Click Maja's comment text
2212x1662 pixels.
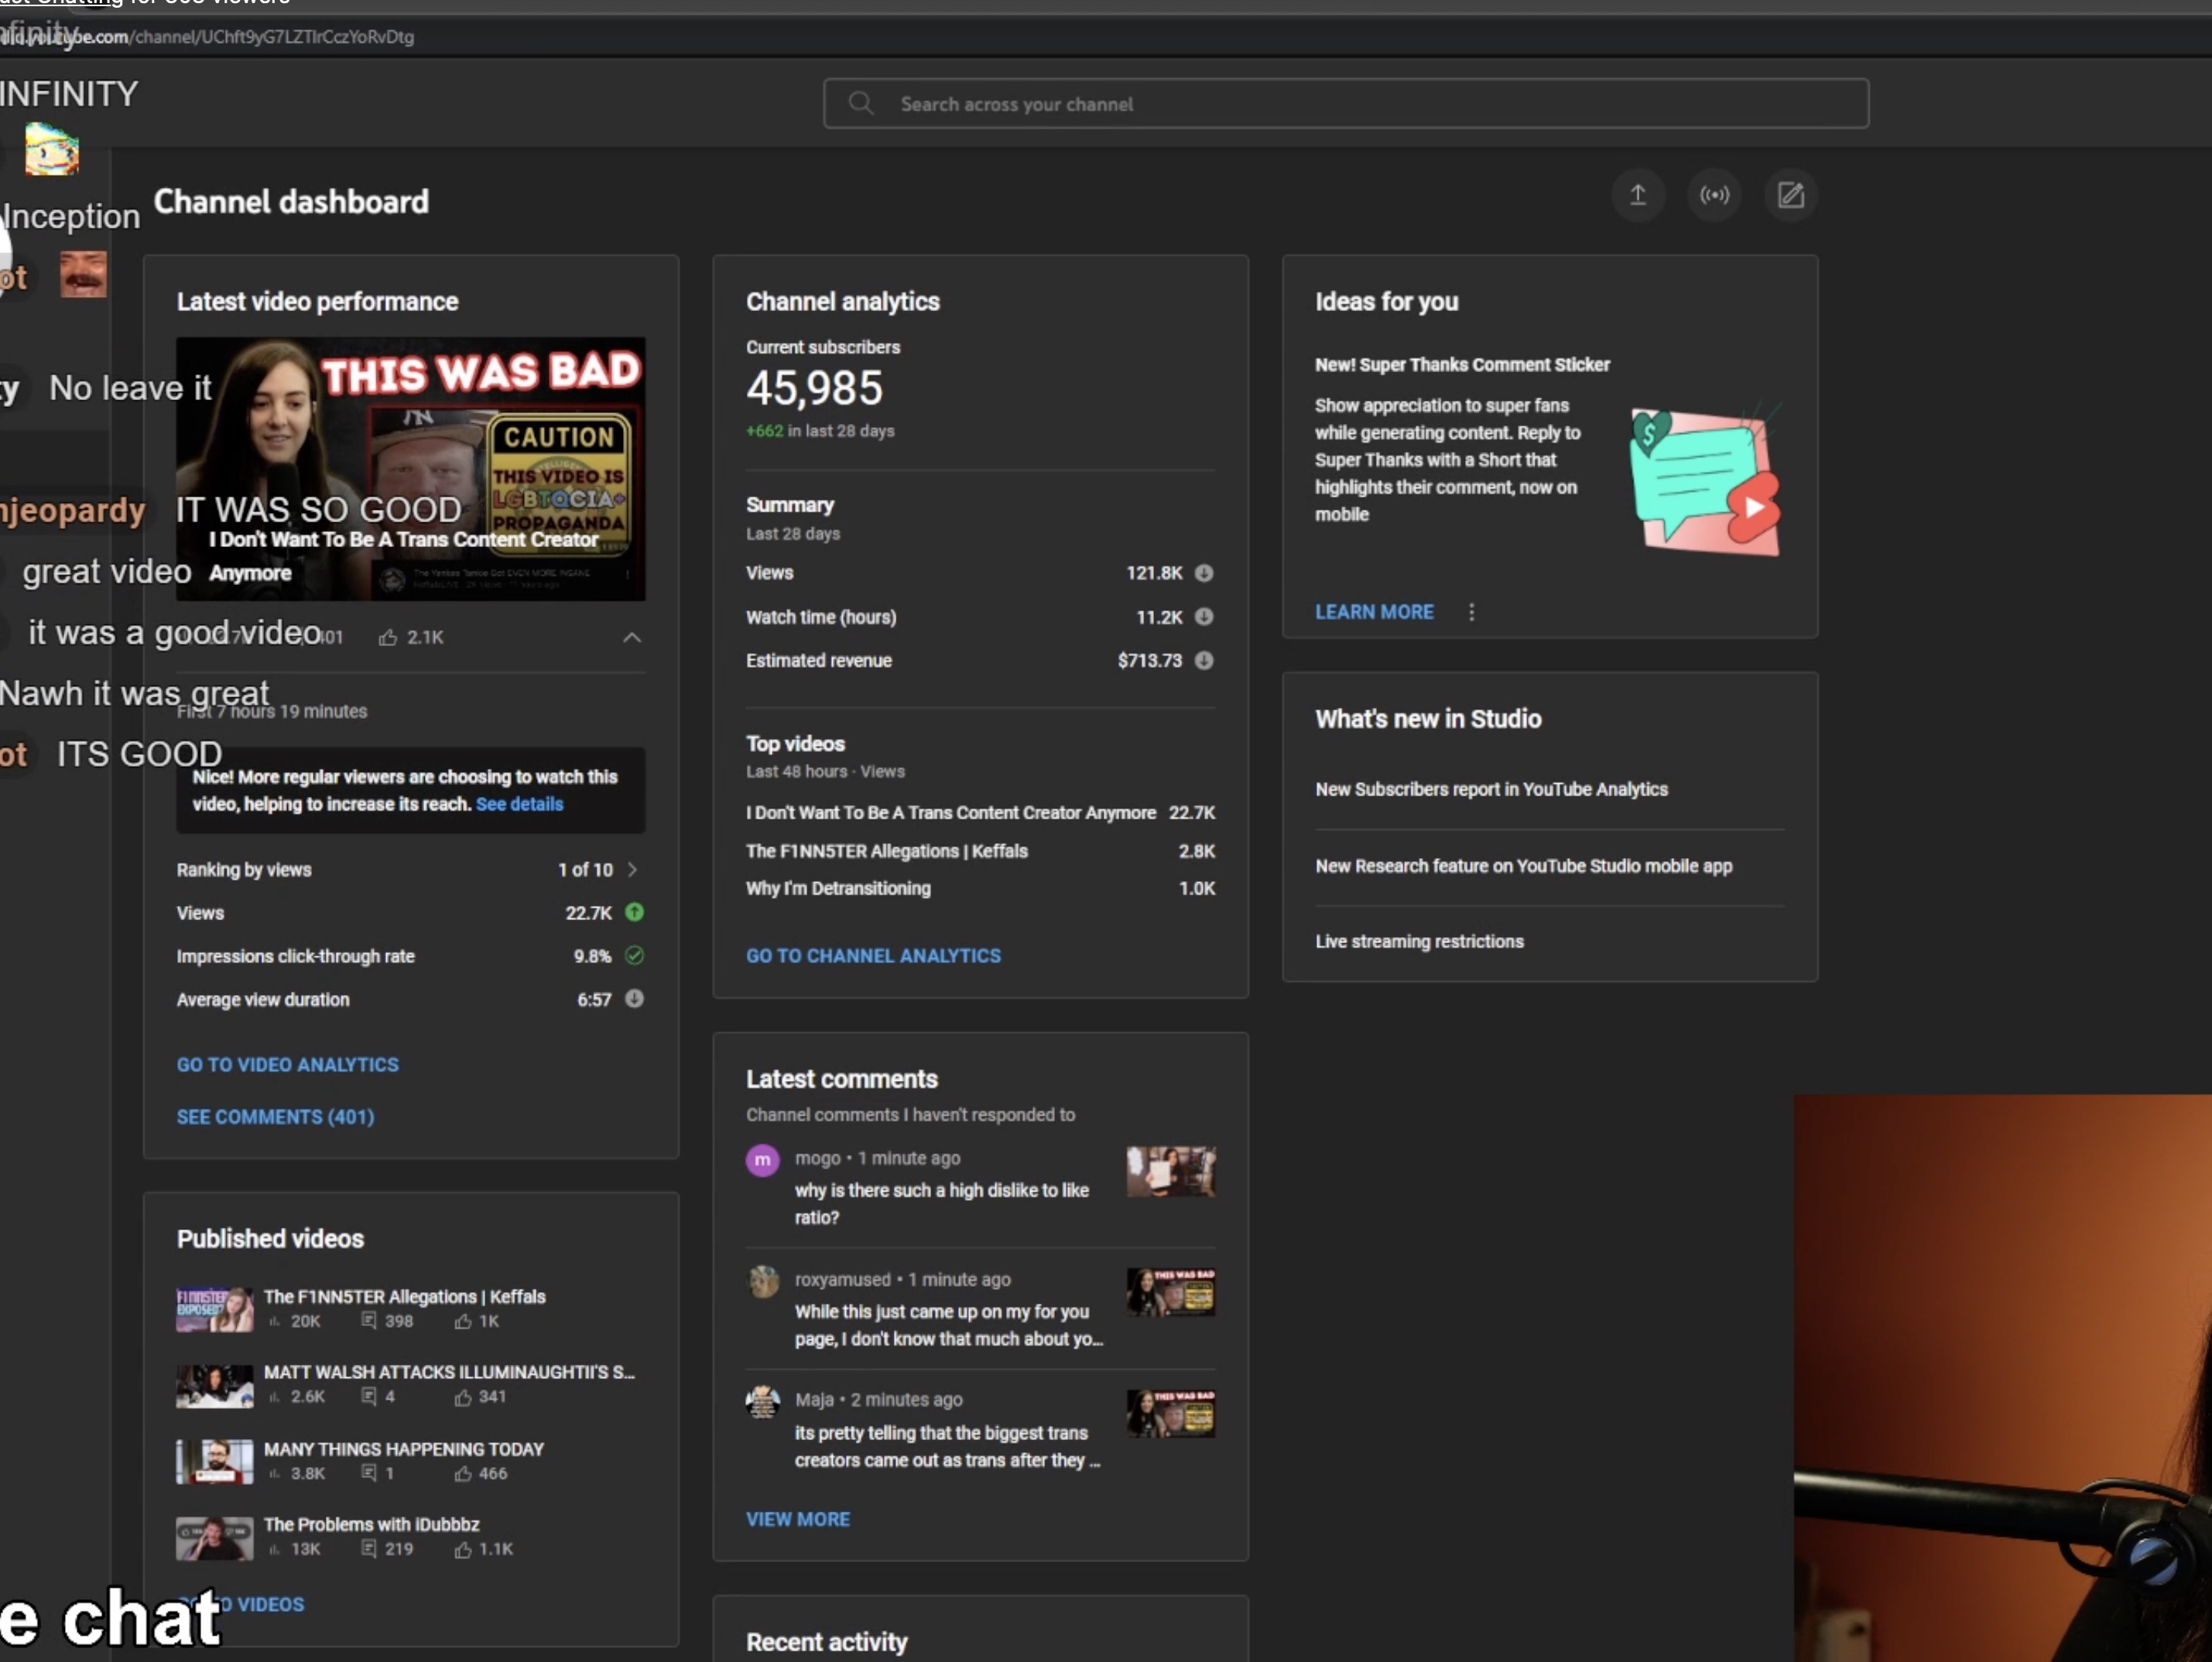(x=947, y=1446)
